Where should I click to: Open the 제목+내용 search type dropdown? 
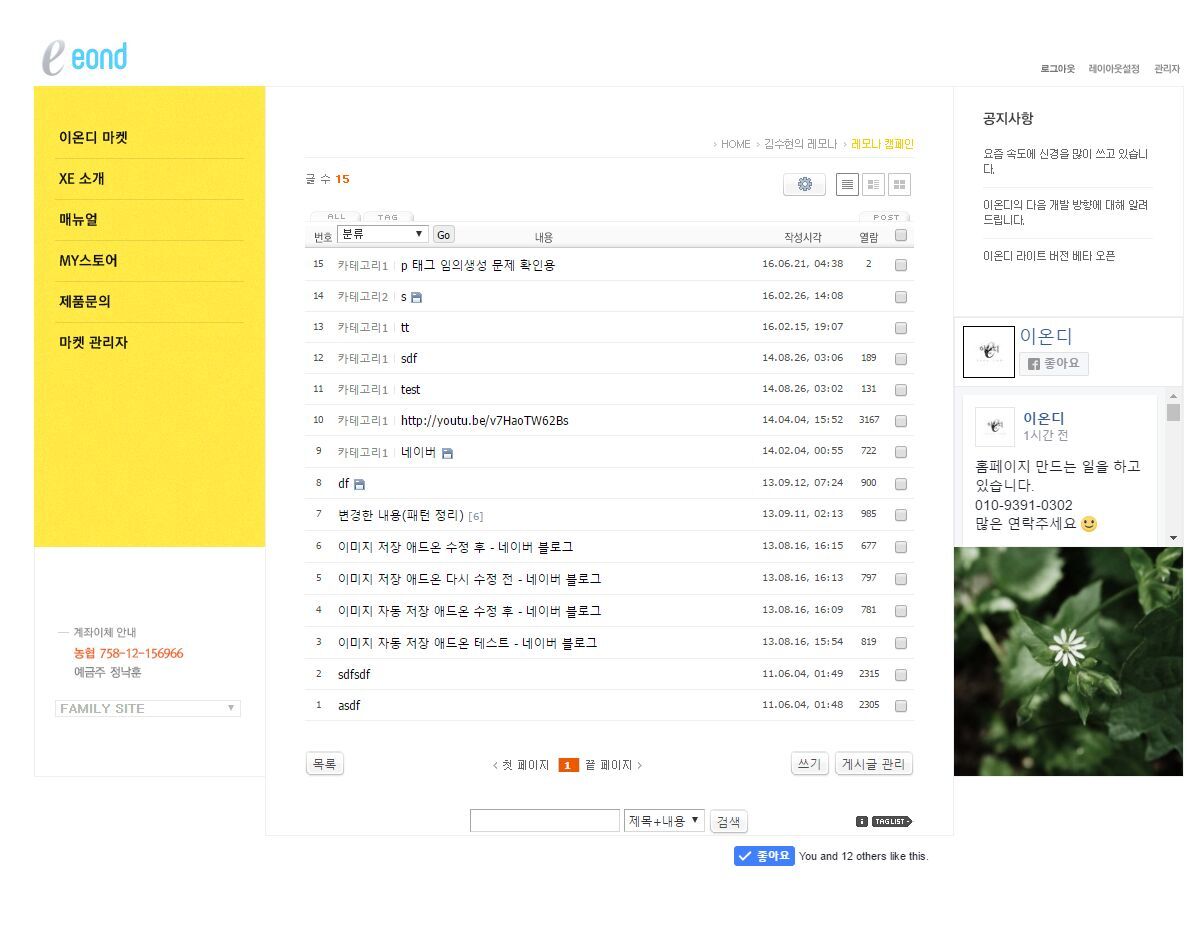(664, 821)
